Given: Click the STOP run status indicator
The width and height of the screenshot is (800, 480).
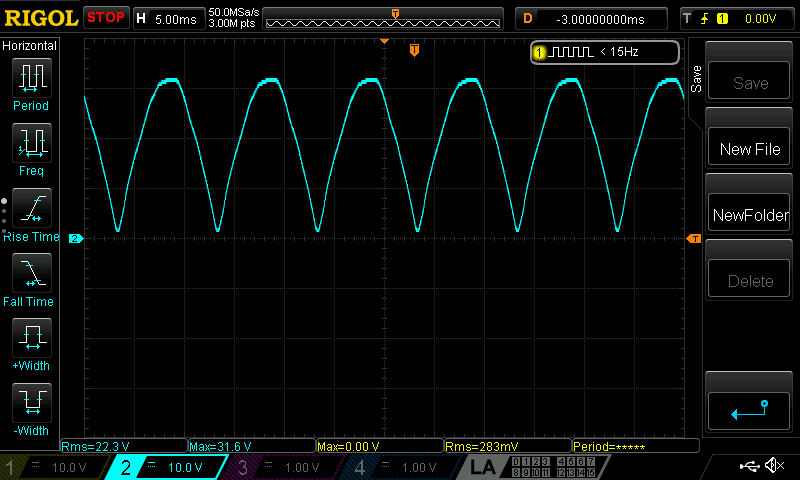Looking at the screenshot, I should click(106, 18).
